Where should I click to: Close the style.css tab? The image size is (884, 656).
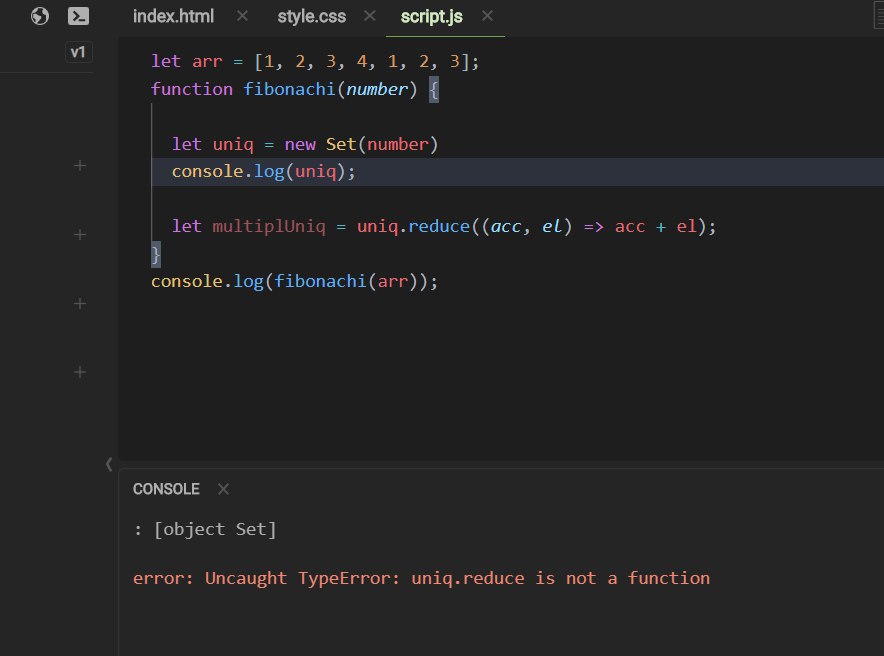coord(370,16)
